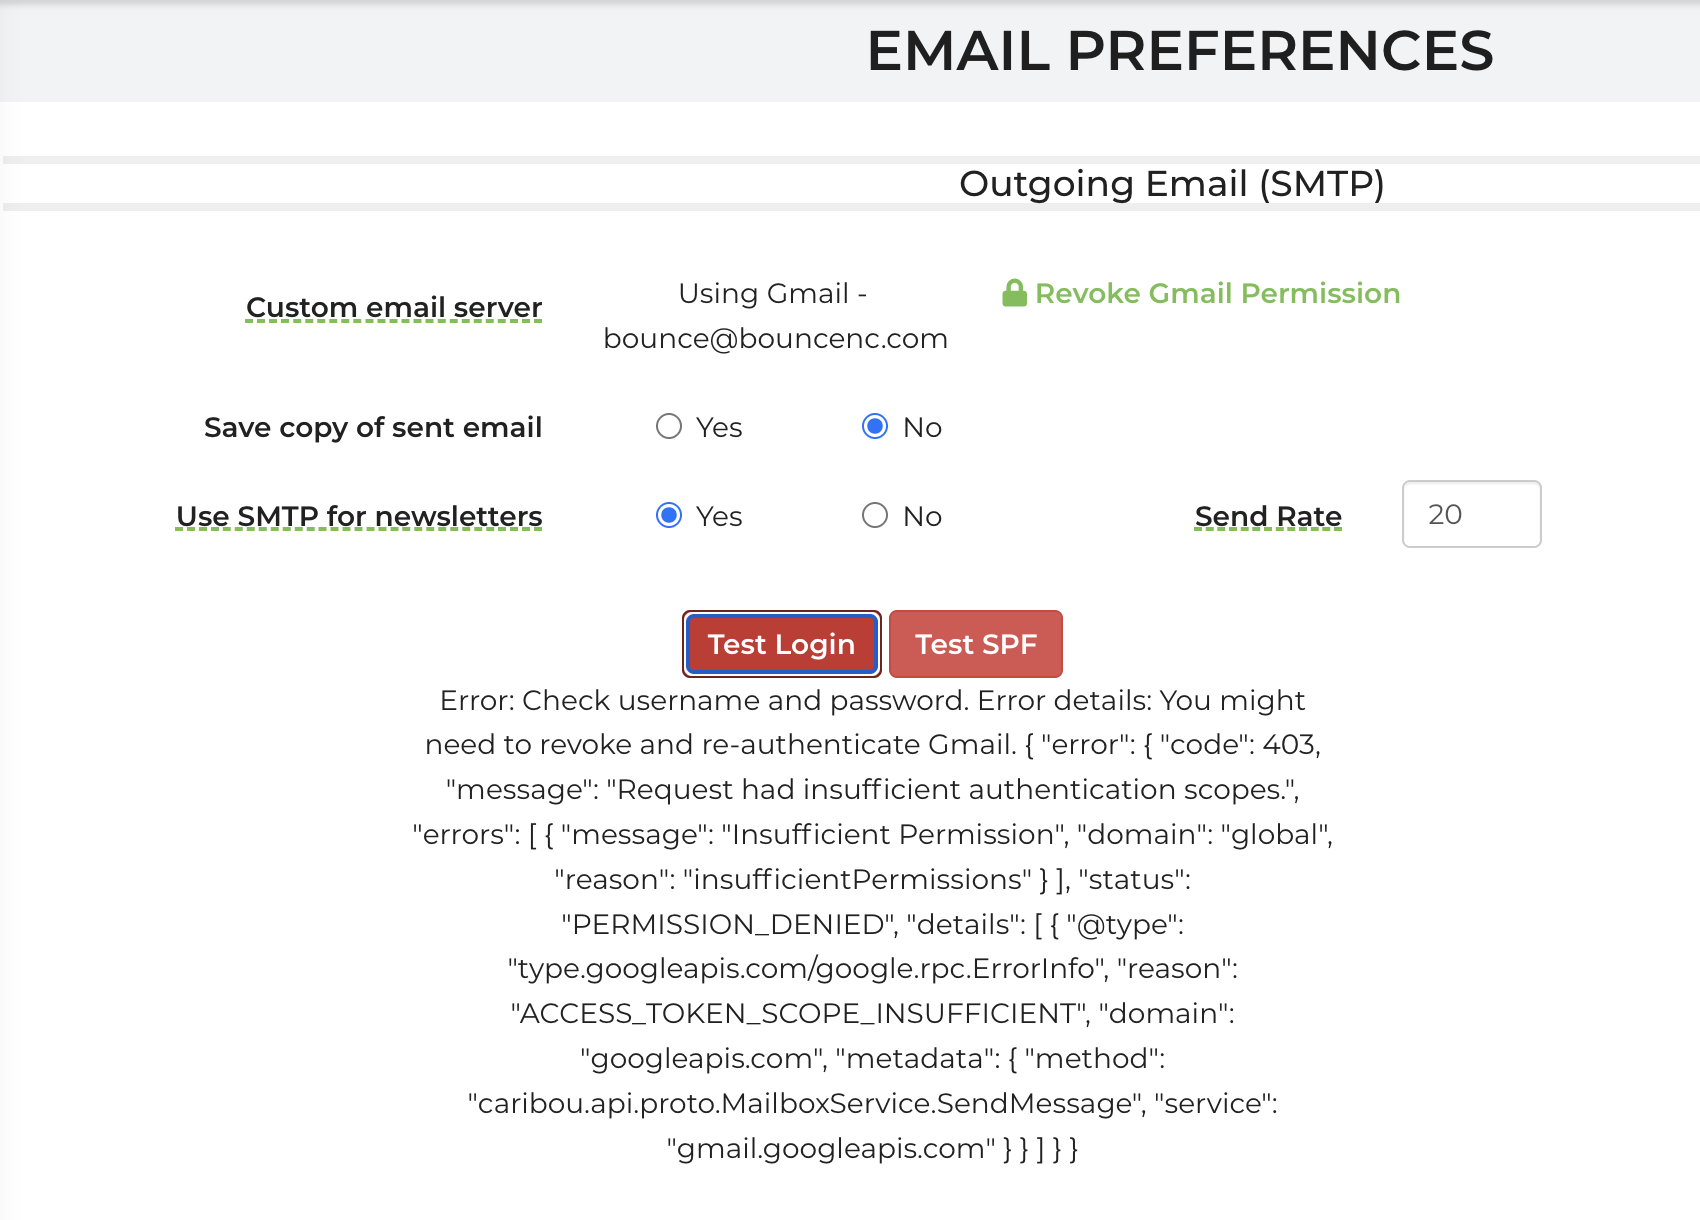Click the bounce@bouncenc.com Gmail address text
Screen dimensions: 1700x1220
775,338
